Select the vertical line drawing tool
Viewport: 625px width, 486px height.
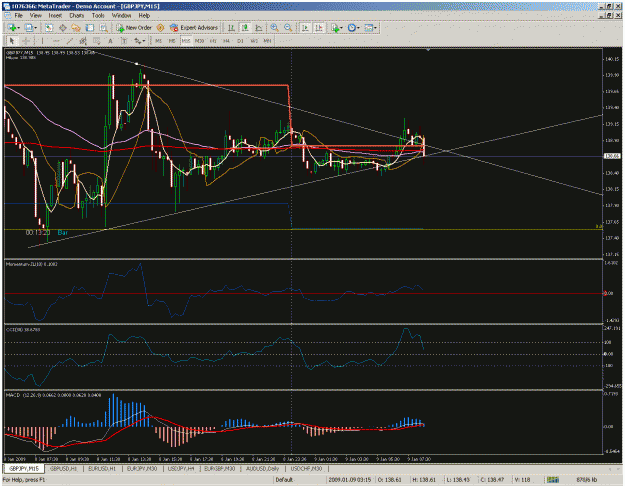coord(42,41)
